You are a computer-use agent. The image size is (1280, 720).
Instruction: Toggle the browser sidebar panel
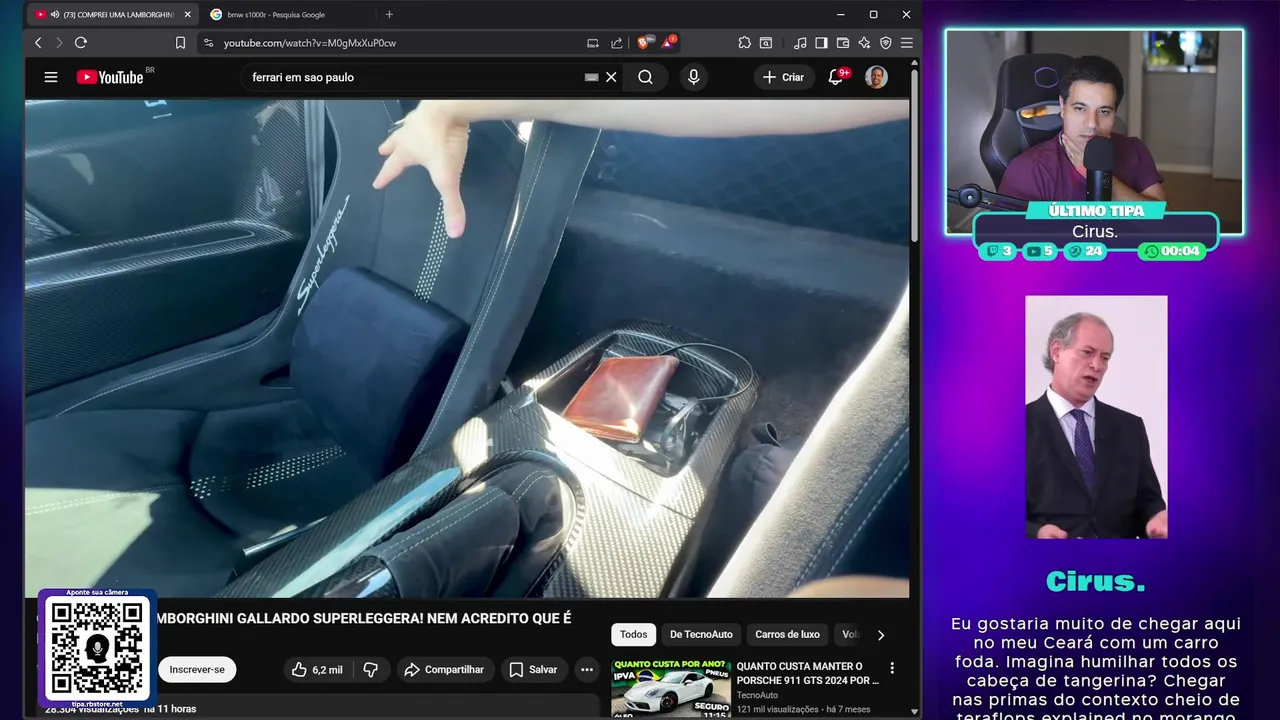click(821, 43)
